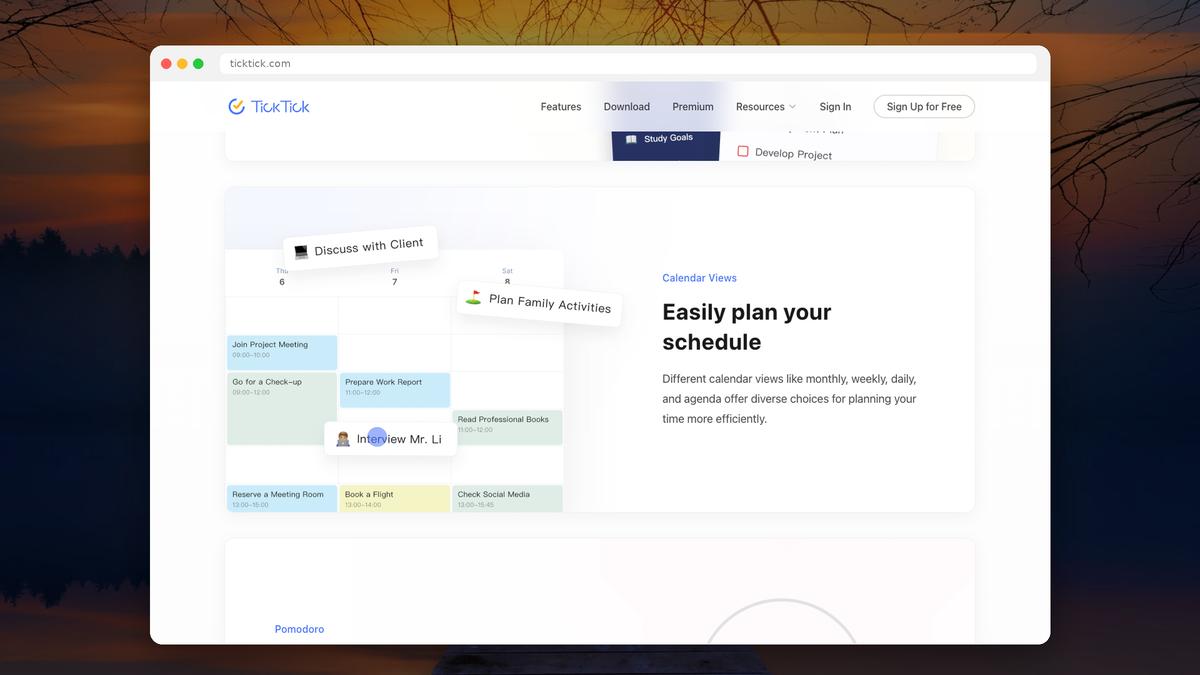The width and height of the screenshot is (1200, 675).
Task: Check the "Develop Project" checkbox
Action: 742,149
